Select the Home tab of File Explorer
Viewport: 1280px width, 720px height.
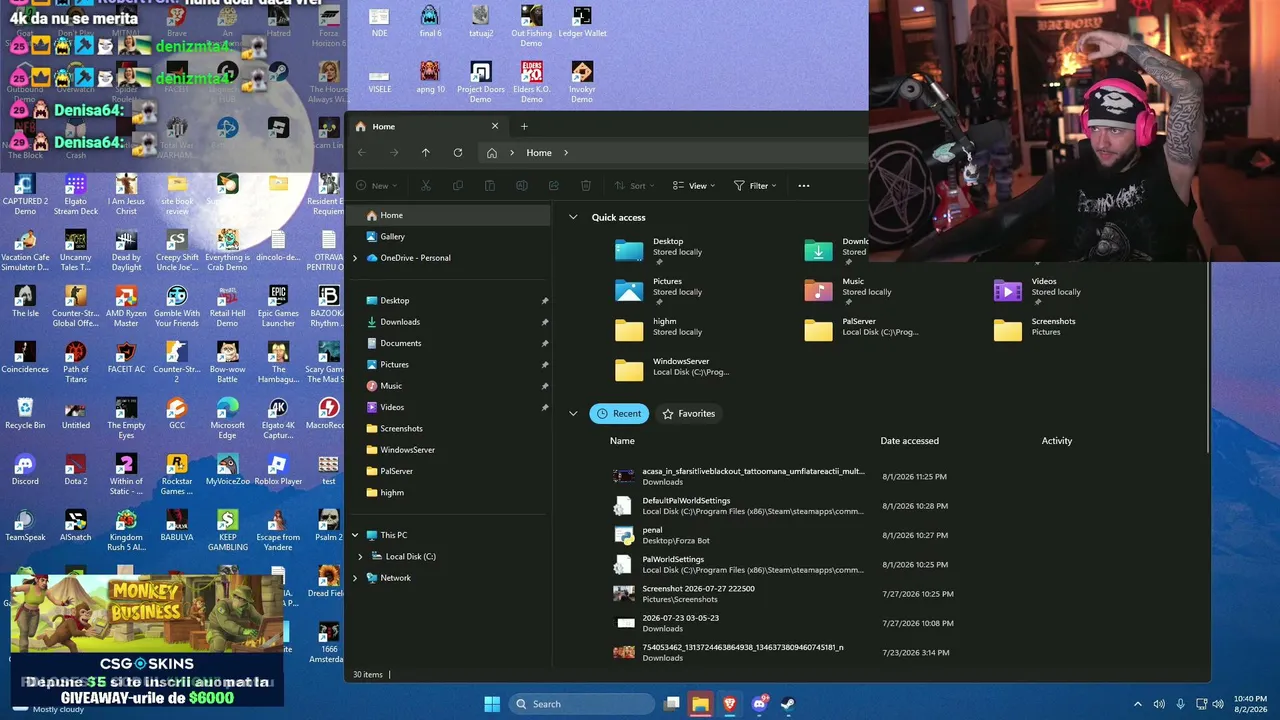pos(427,126)
